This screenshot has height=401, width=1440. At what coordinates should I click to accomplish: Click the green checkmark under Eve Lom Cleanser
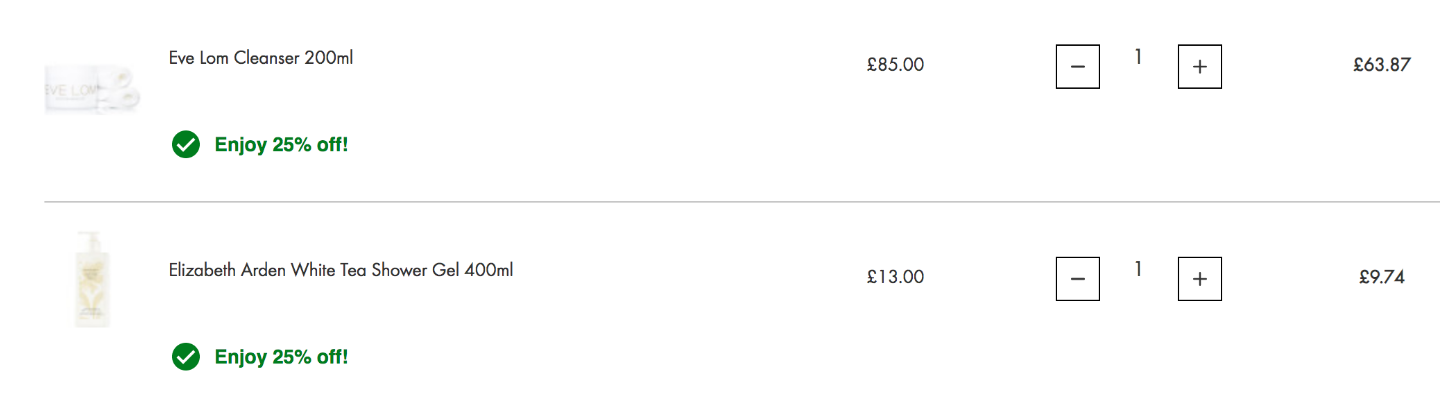coord(185,145)
